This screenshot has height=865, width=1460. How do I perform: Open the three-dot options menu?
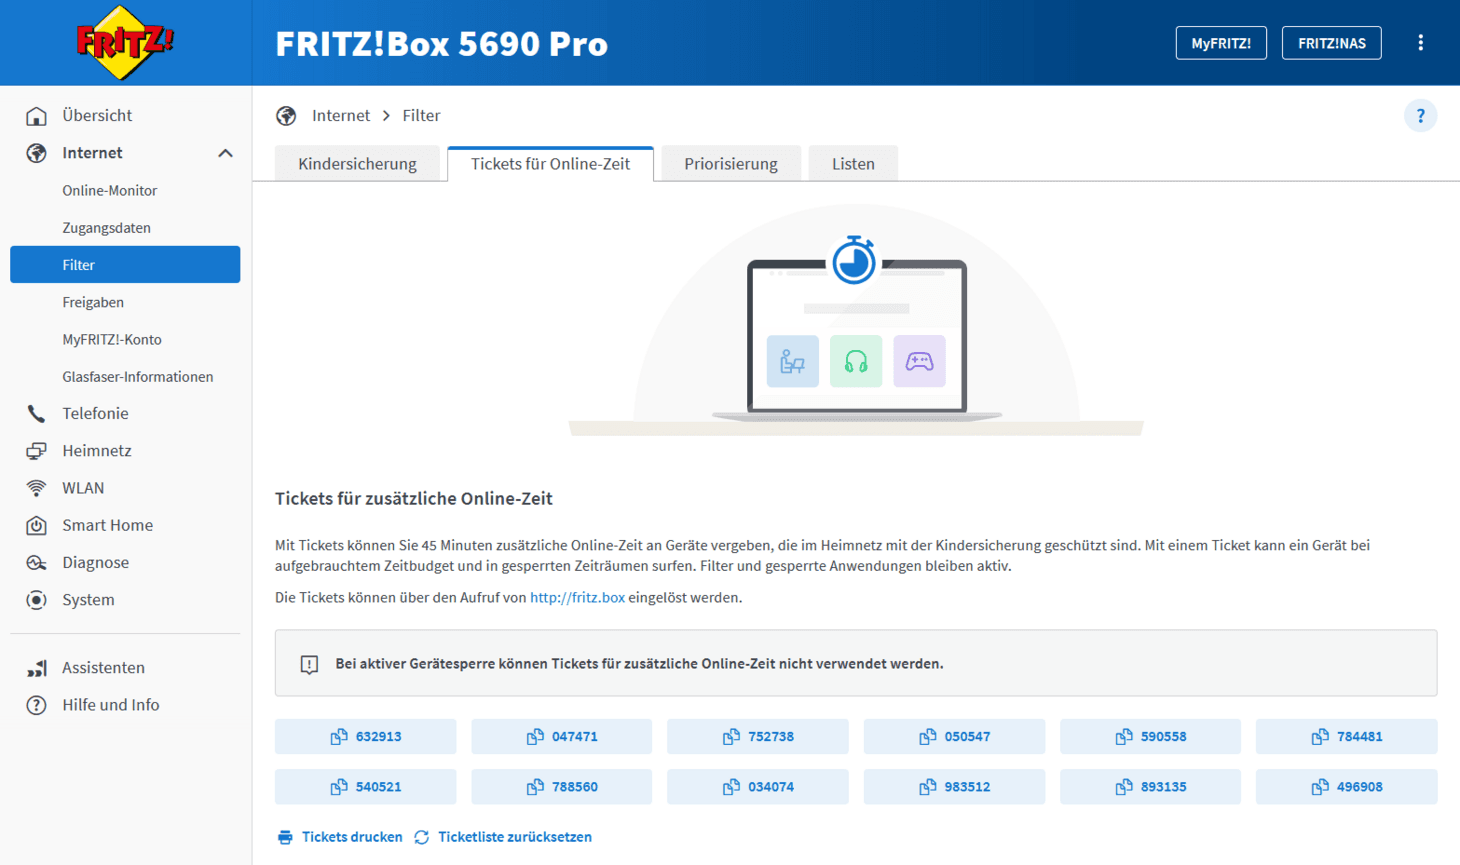click(1420, 43)
